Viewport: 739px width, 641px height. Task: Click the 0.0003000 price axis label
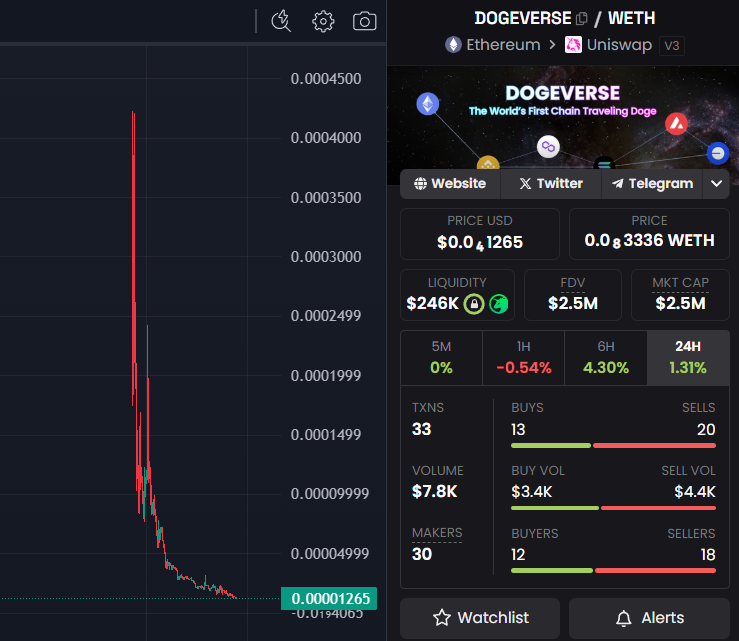click(x=326, y=257)
